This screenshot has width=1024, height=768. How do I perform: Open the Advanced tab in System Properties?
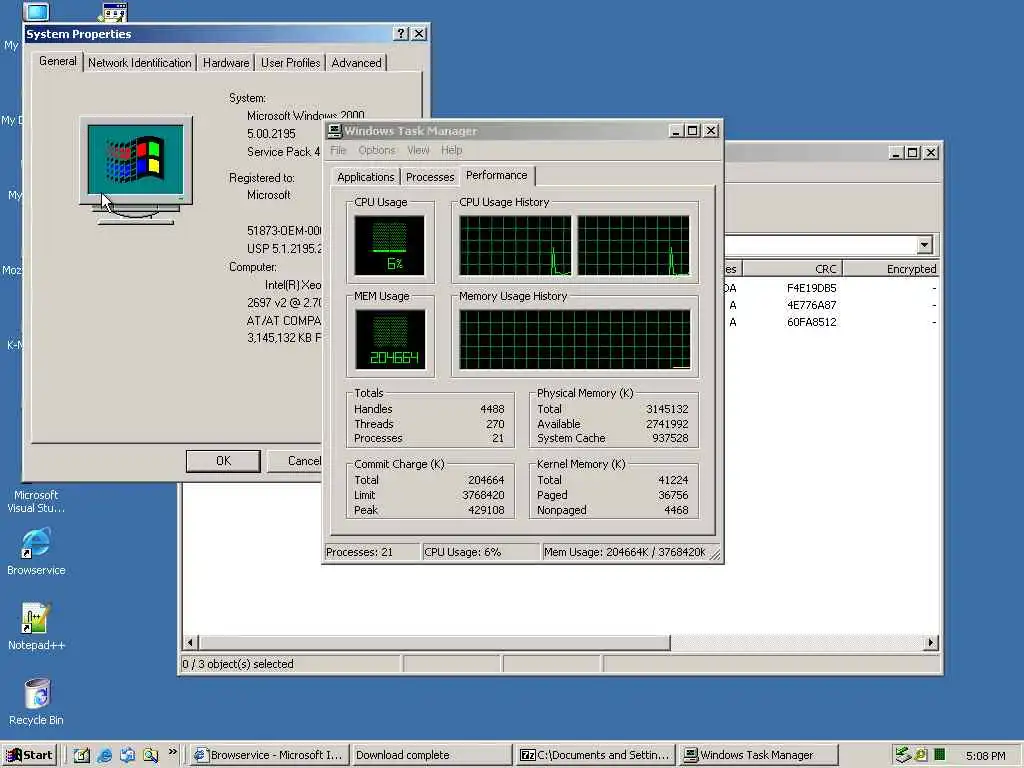pyautogui.click(x=356, y=63)
